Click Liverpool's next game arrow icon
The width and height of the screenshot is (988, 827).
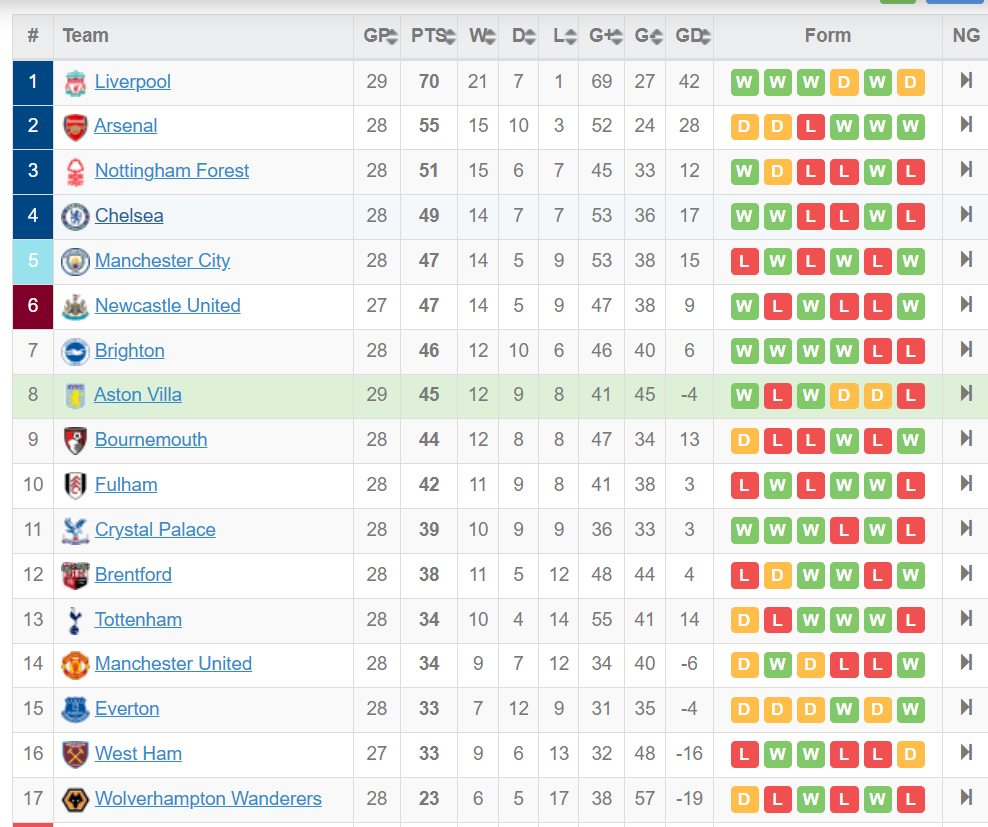coord(966,81)
